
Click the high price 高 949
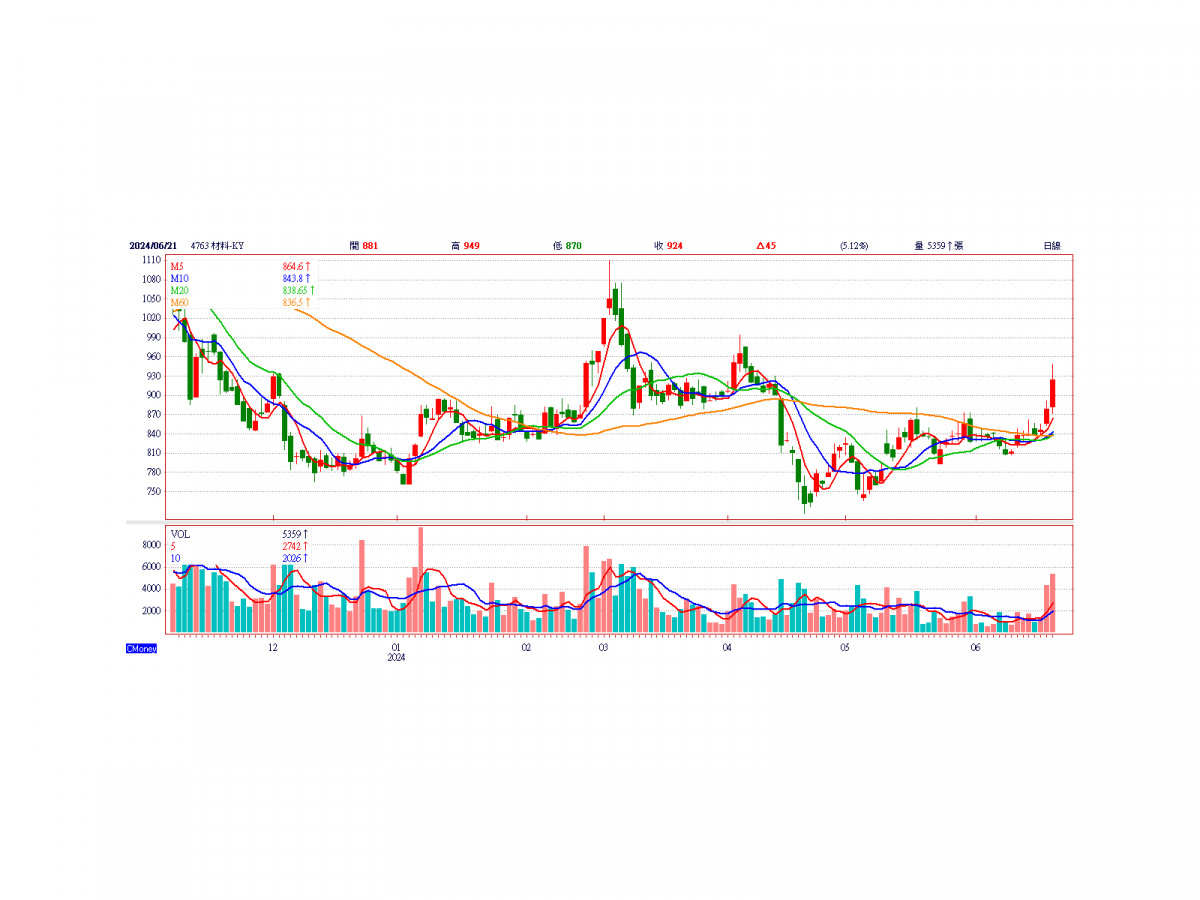click(465, 245)
